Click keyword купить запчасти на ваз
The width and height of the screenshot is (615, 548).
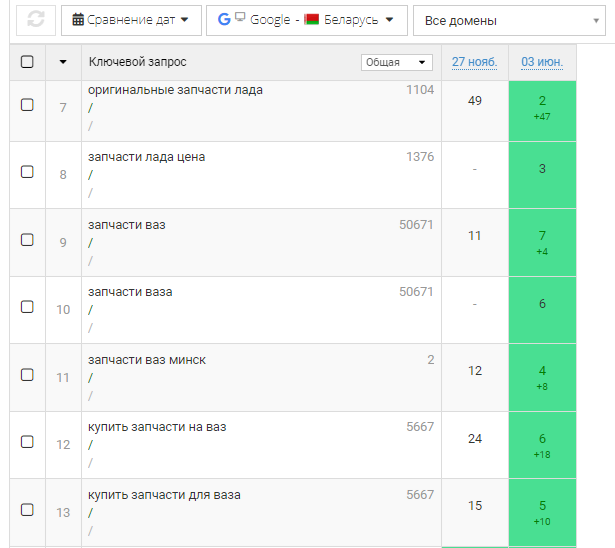pos(157,427)
